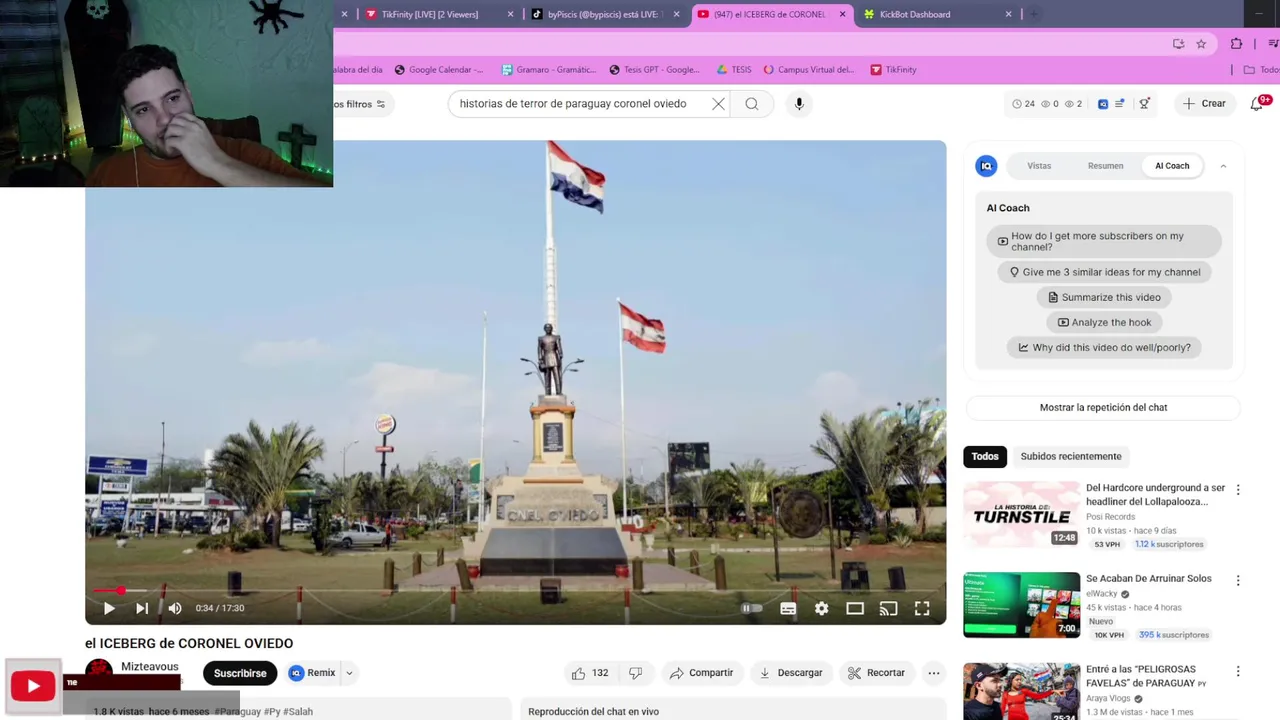Dislike the video with thumbs down

(635, 673)
